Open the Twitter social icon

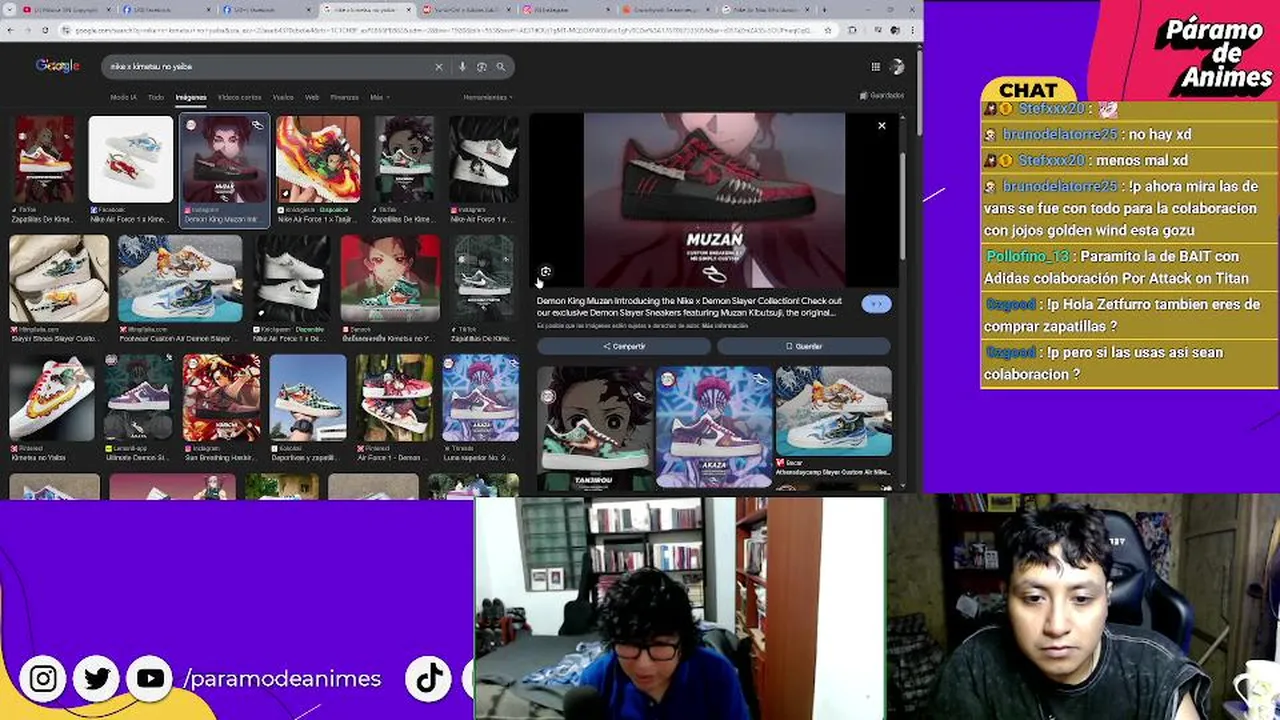(x=97, y=679)
